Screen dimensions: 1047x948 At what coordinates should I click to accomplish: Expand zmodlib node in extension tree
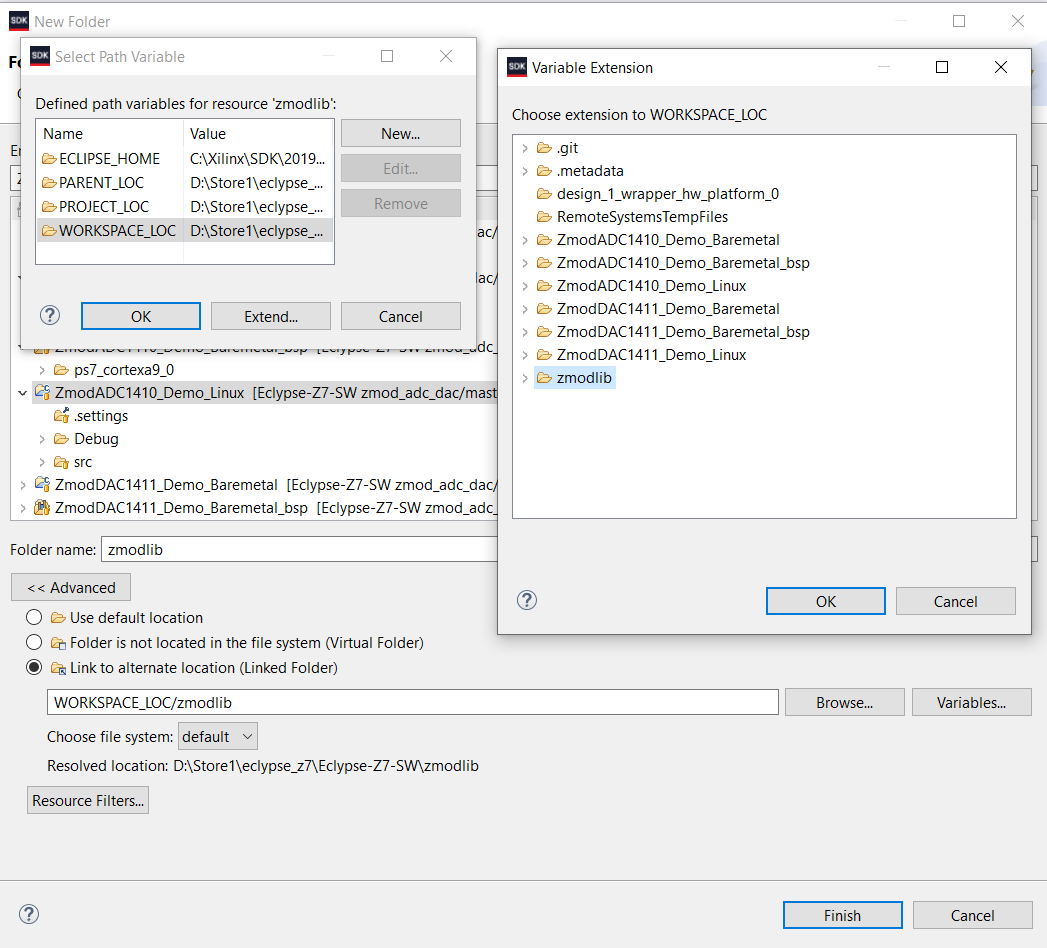525,378
